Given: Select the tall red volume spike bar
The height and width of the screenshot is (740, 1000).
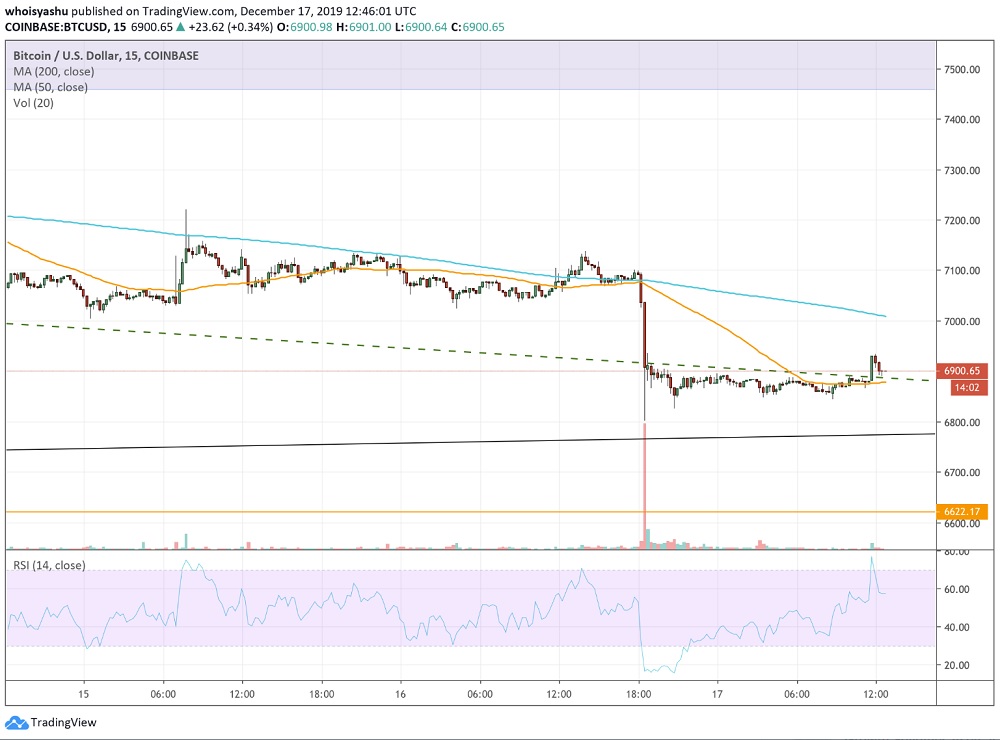Looking at the screenshot, I should tap(644, 485).
